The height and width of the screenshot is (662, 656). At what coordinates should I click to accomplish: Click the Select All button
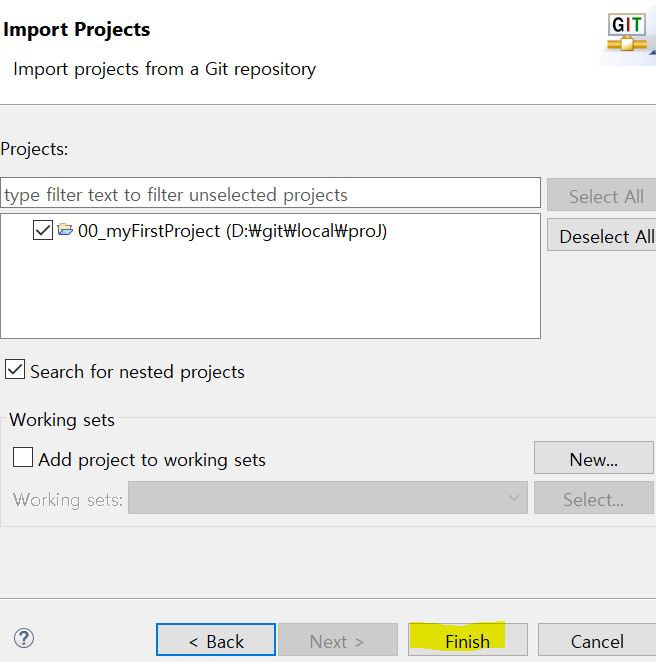(x=602, y=195)
